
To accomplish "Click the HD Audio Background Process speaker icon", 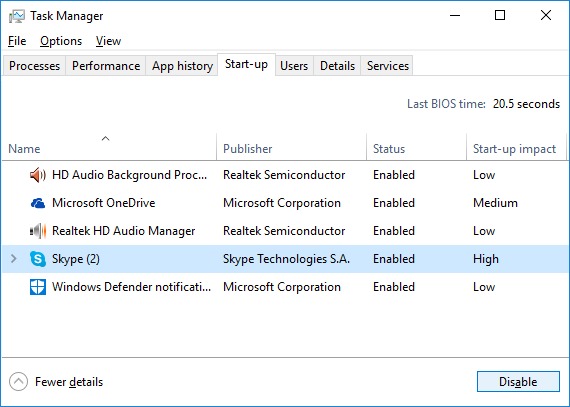I will [x=38, y=175].
